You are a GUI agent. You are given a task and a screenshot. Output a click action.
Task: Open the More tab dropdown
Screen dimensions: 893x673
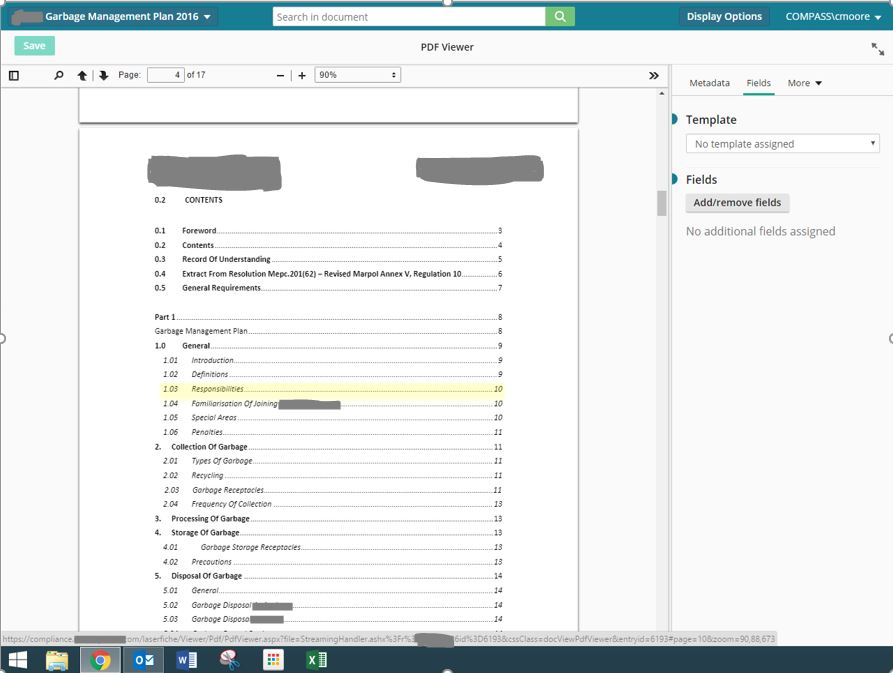tap(804, 83)
